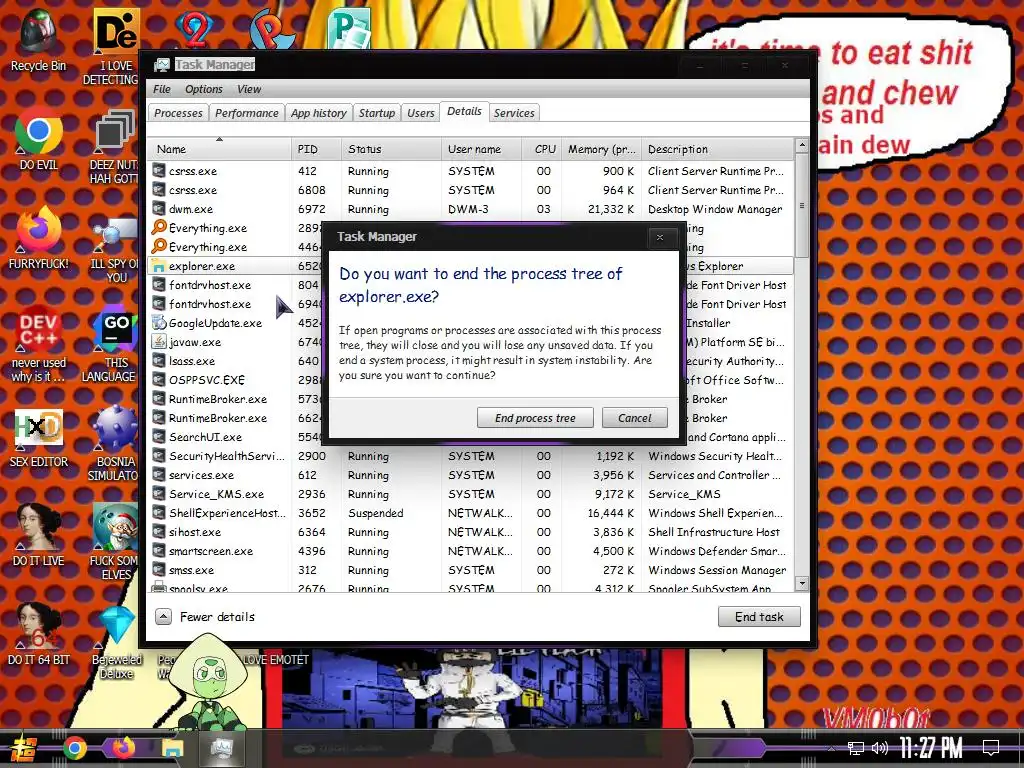Switch to the Performance tab
The width and height of the screenshot is (1024, 768).
pyautogui.click(x=247, y=113)
